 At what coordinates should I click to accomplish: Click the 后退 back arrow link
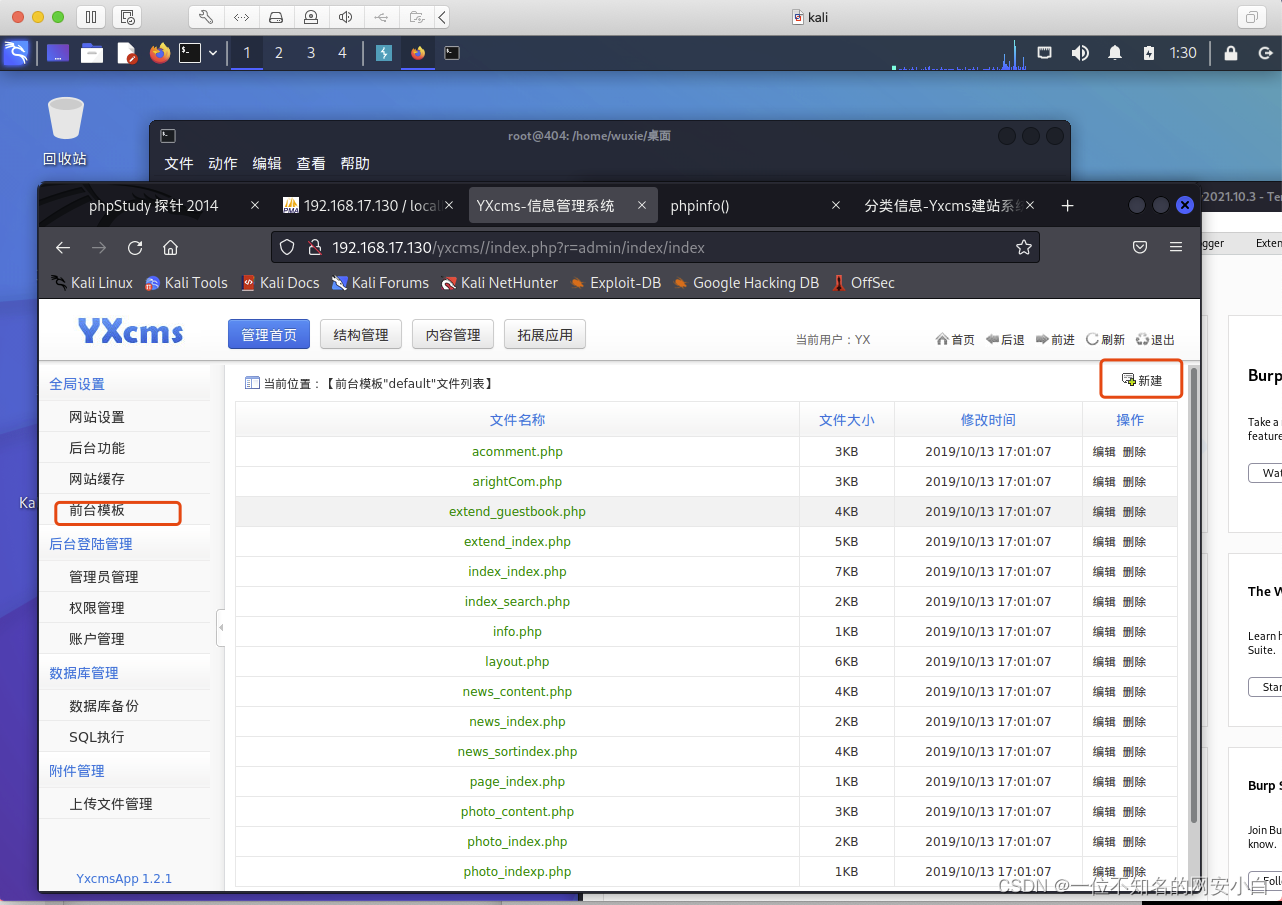click(1005, 340)
